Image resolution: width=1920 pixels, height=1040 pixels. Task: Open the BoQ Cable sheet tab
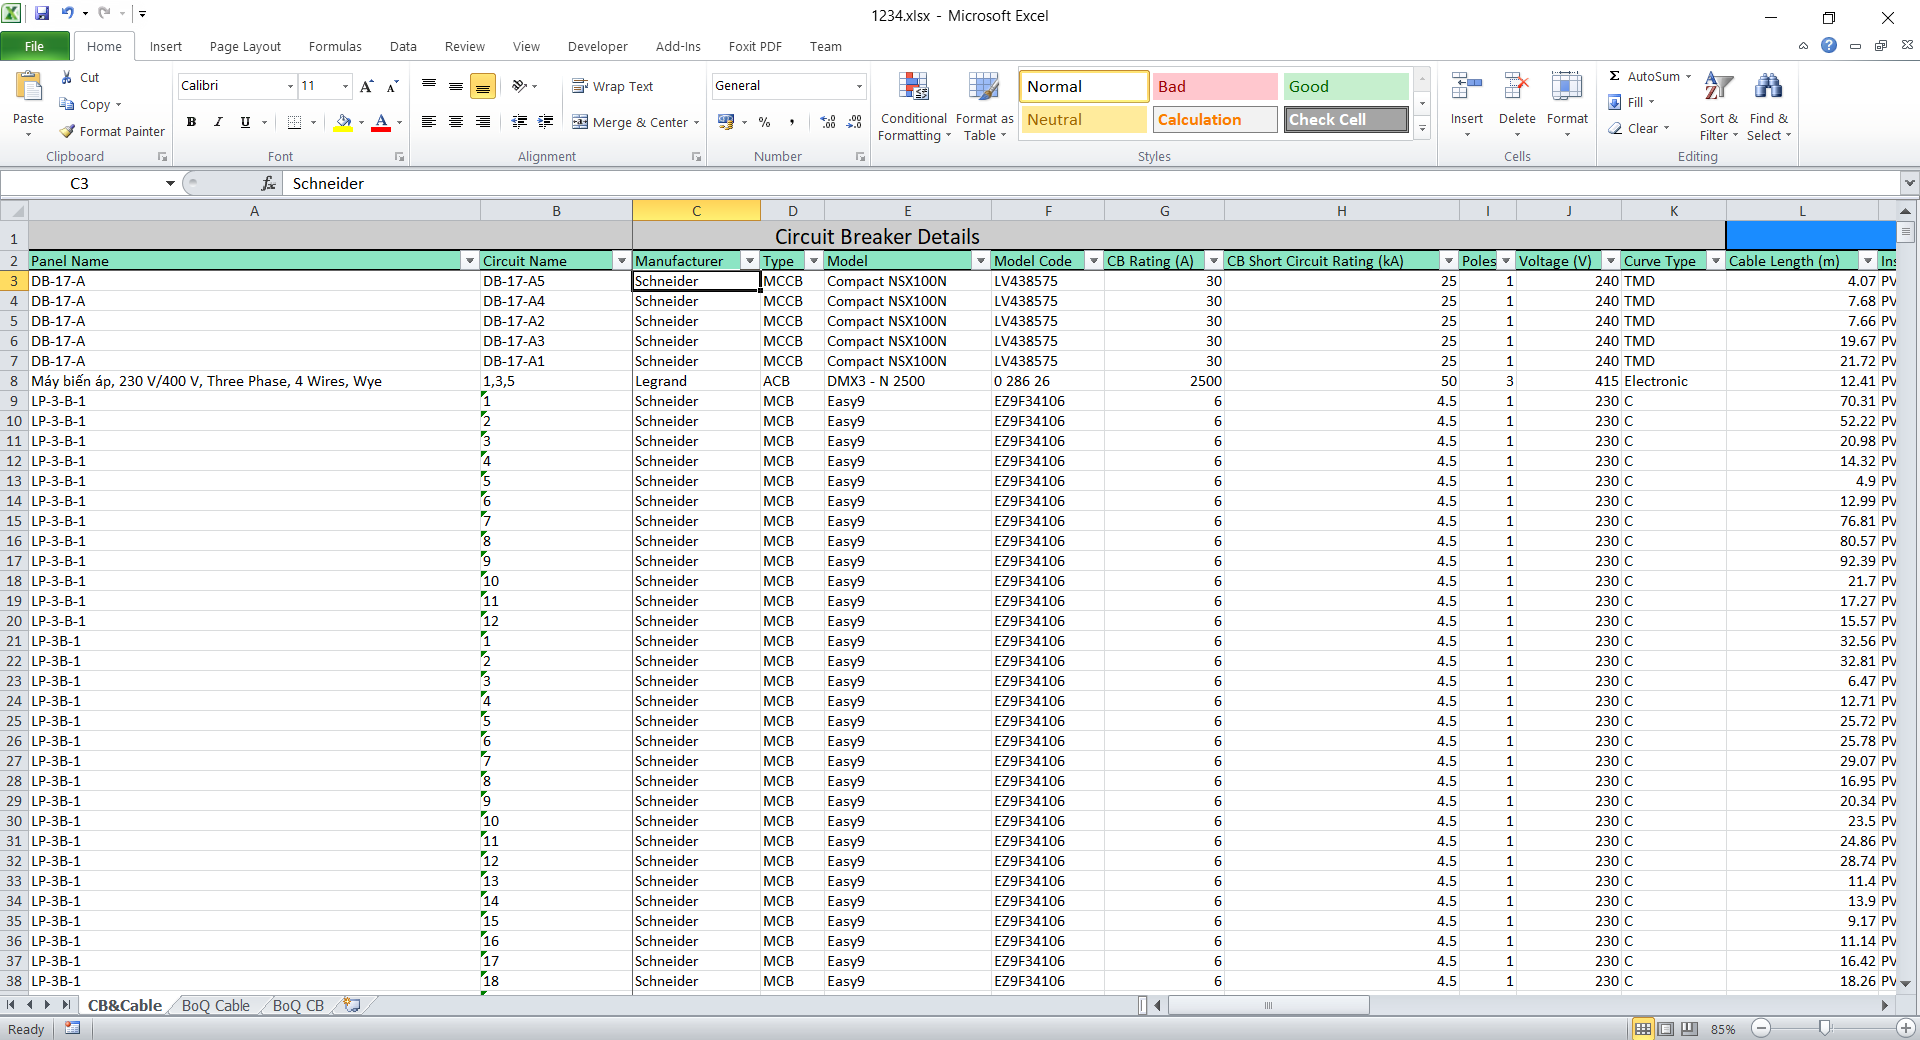[216, 1005]
